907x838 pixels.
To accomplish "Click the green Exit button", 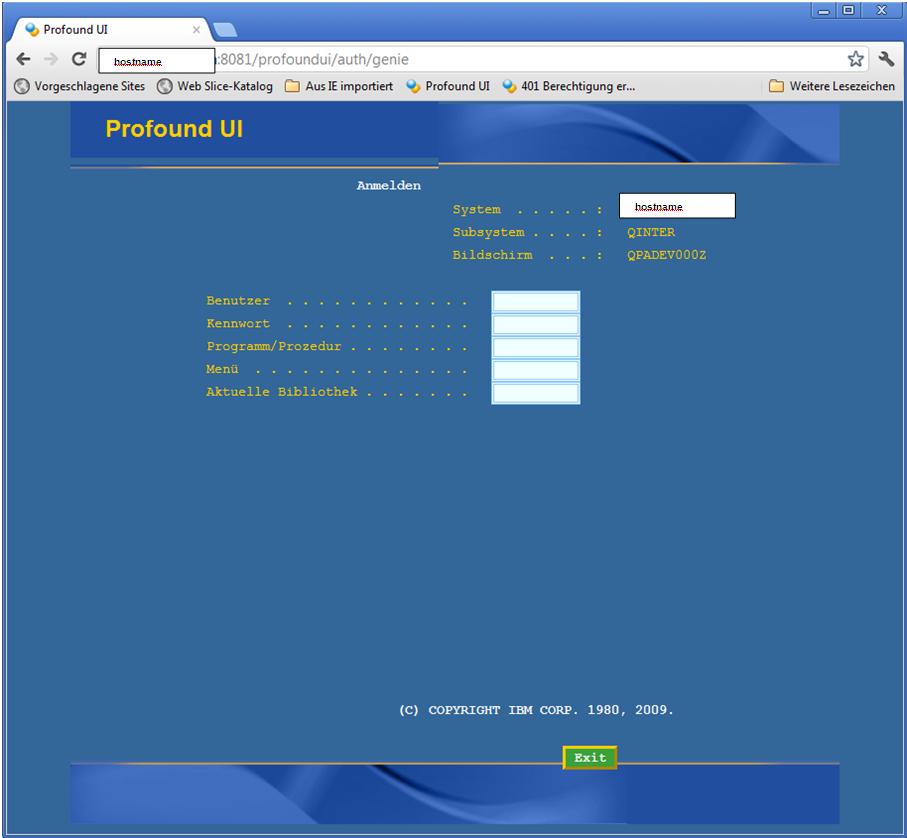I will (x=590, y=758).
